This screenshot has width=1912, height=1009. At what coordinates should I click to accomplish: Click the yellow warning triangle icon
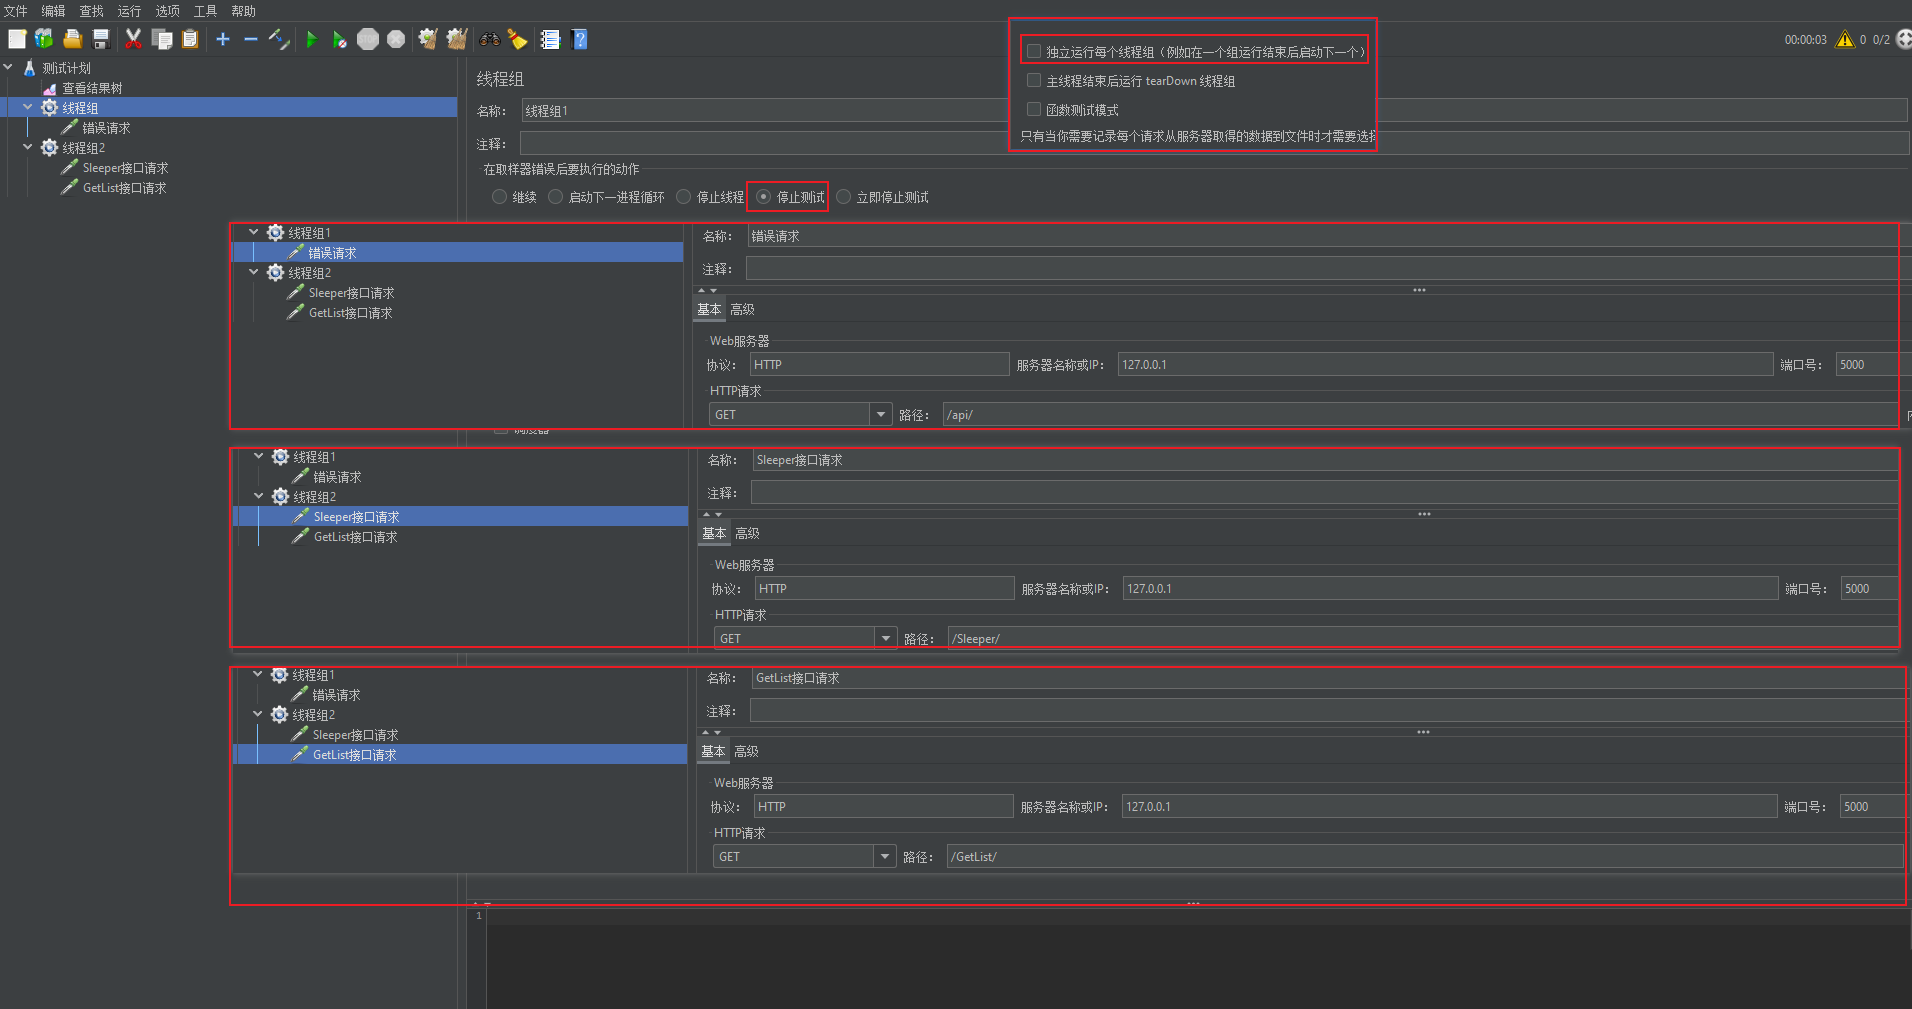click(1845, 39)
